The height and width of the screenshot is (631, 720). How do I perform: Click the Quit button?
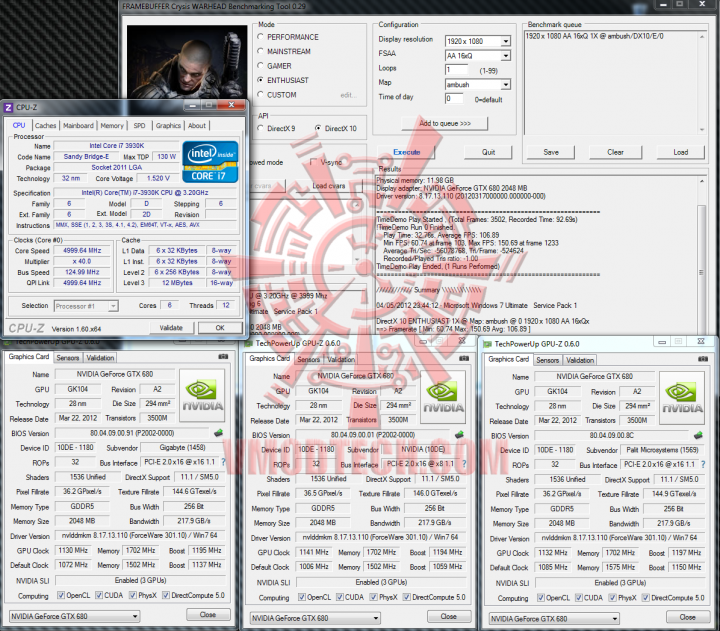[x=489, y=152]
